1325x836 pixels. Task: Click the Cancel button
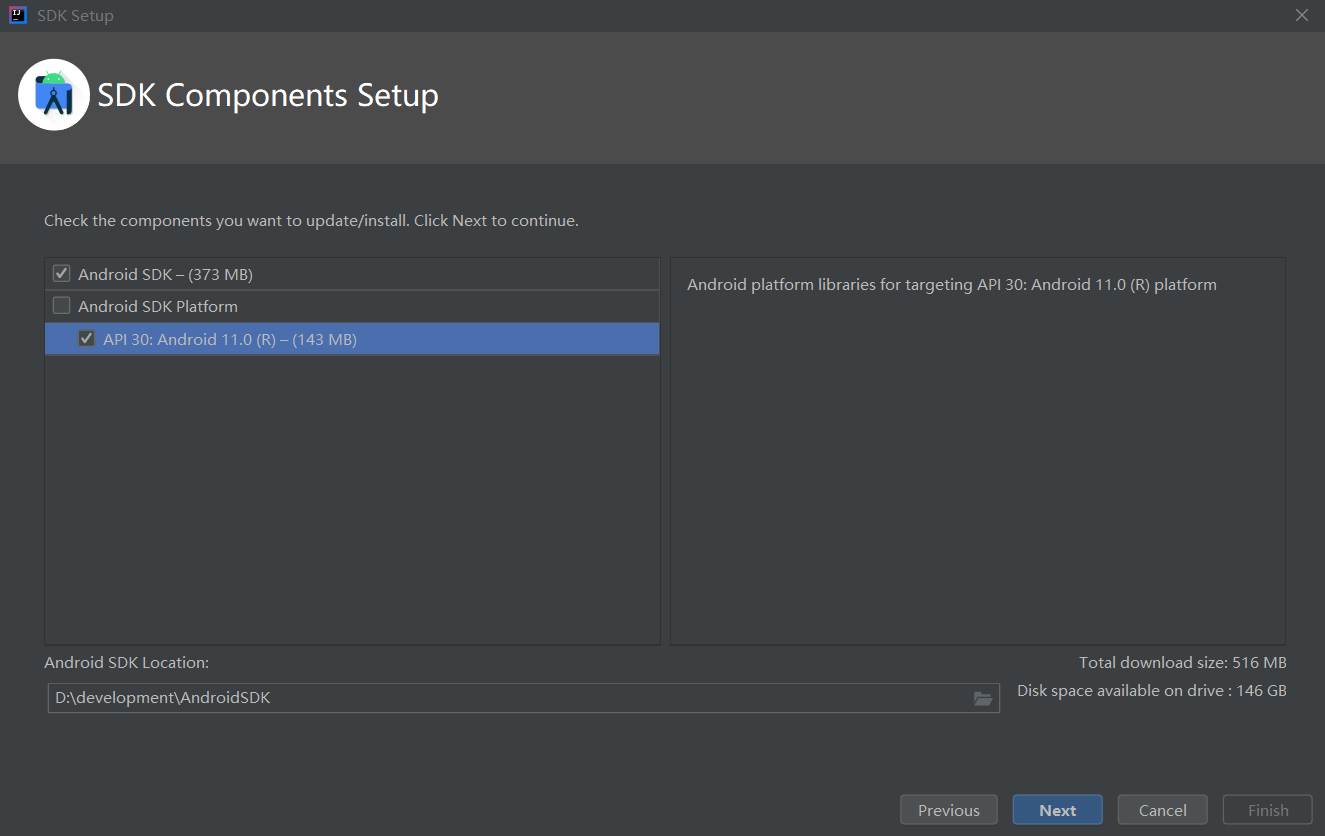pyautogui.click(x=1162, y=810)
